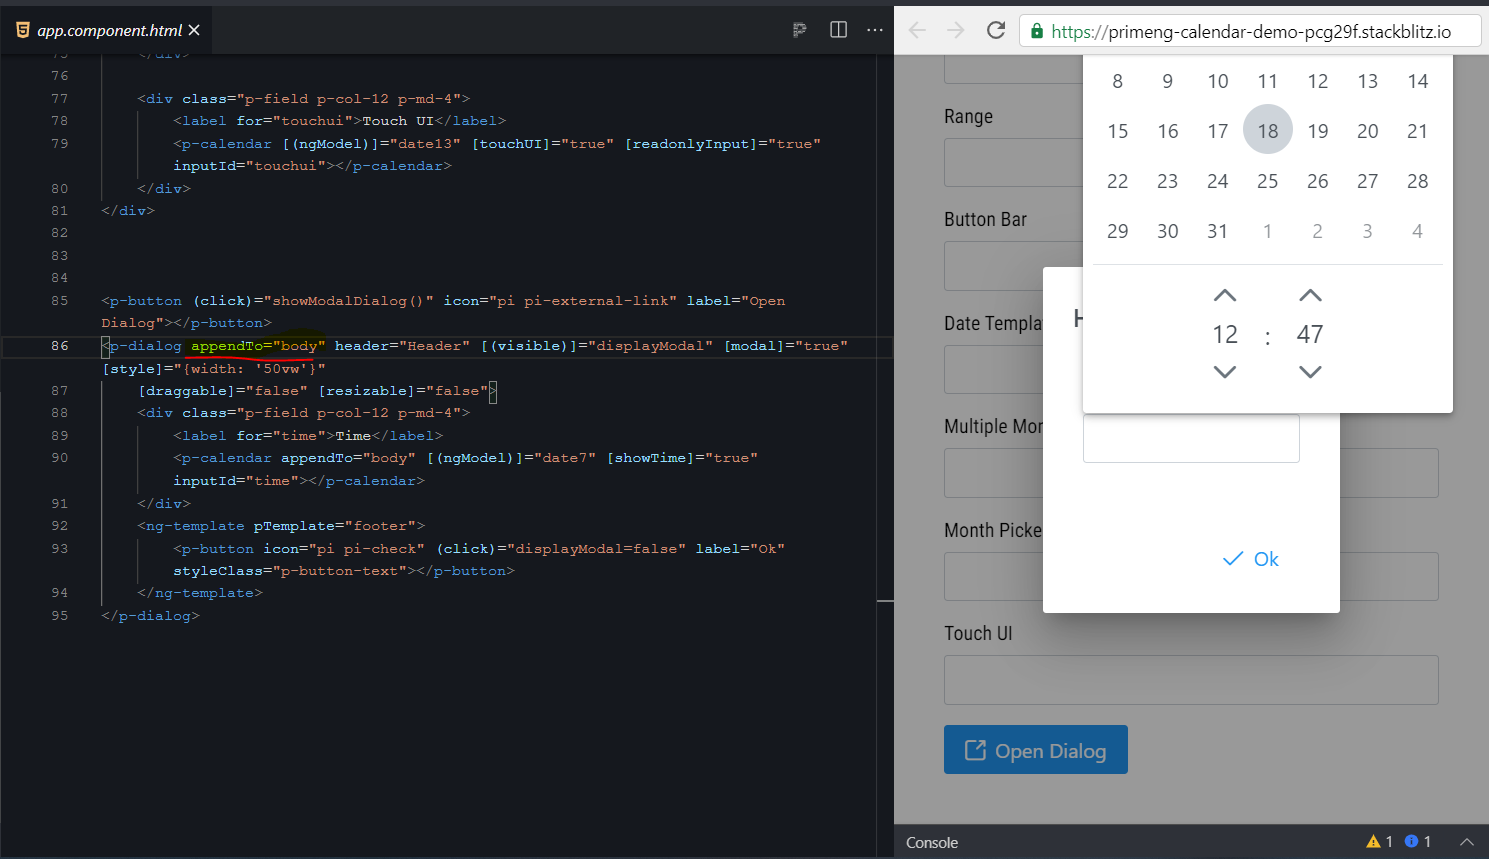The width and height of the screenshot is (1489, 859).
Task: Increment the hour with the up chevron
Action: click(1225, 295)
